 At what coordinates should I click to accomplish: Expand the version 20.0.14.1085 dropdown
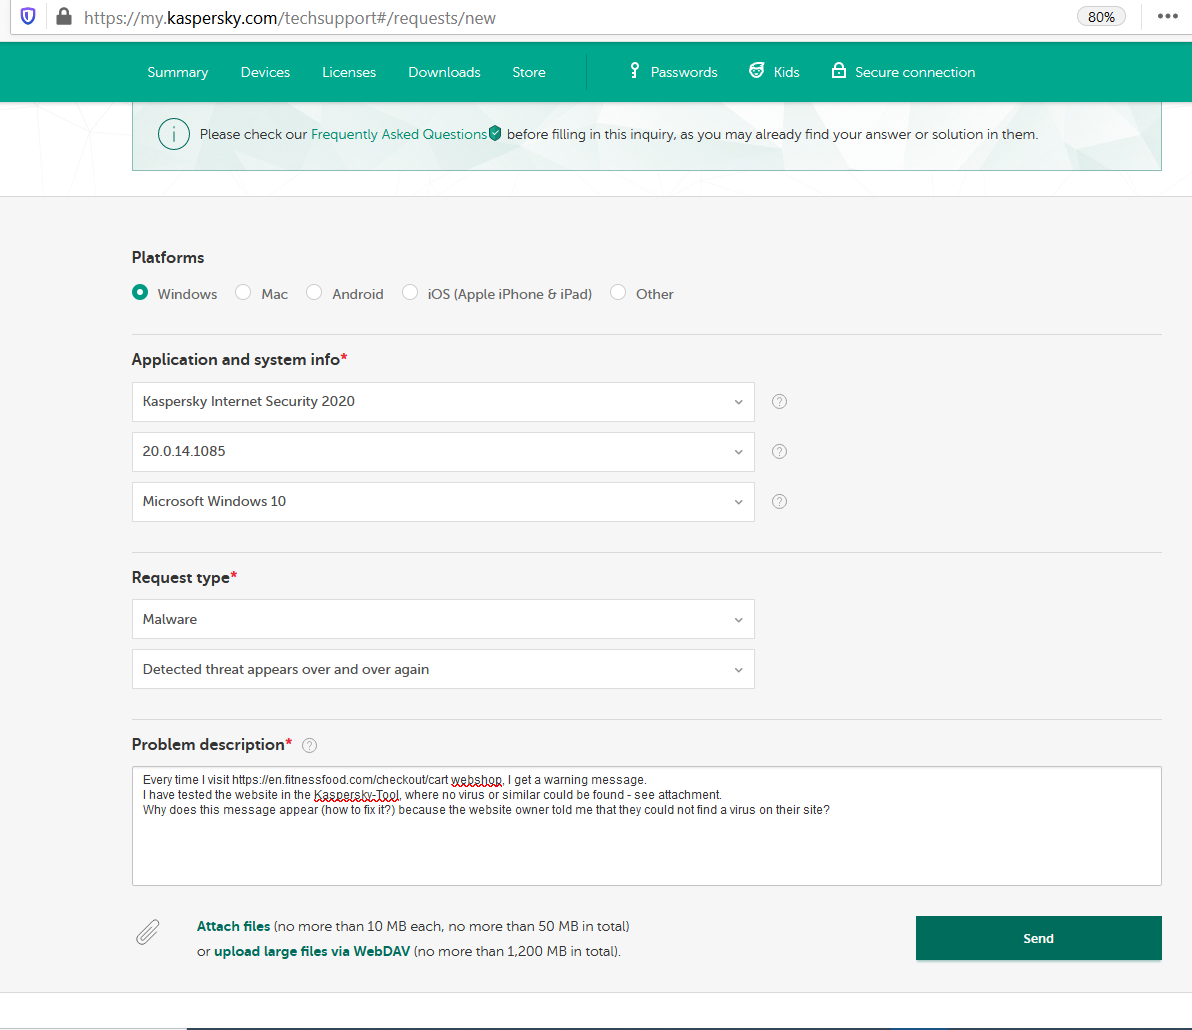pos(443,452)
